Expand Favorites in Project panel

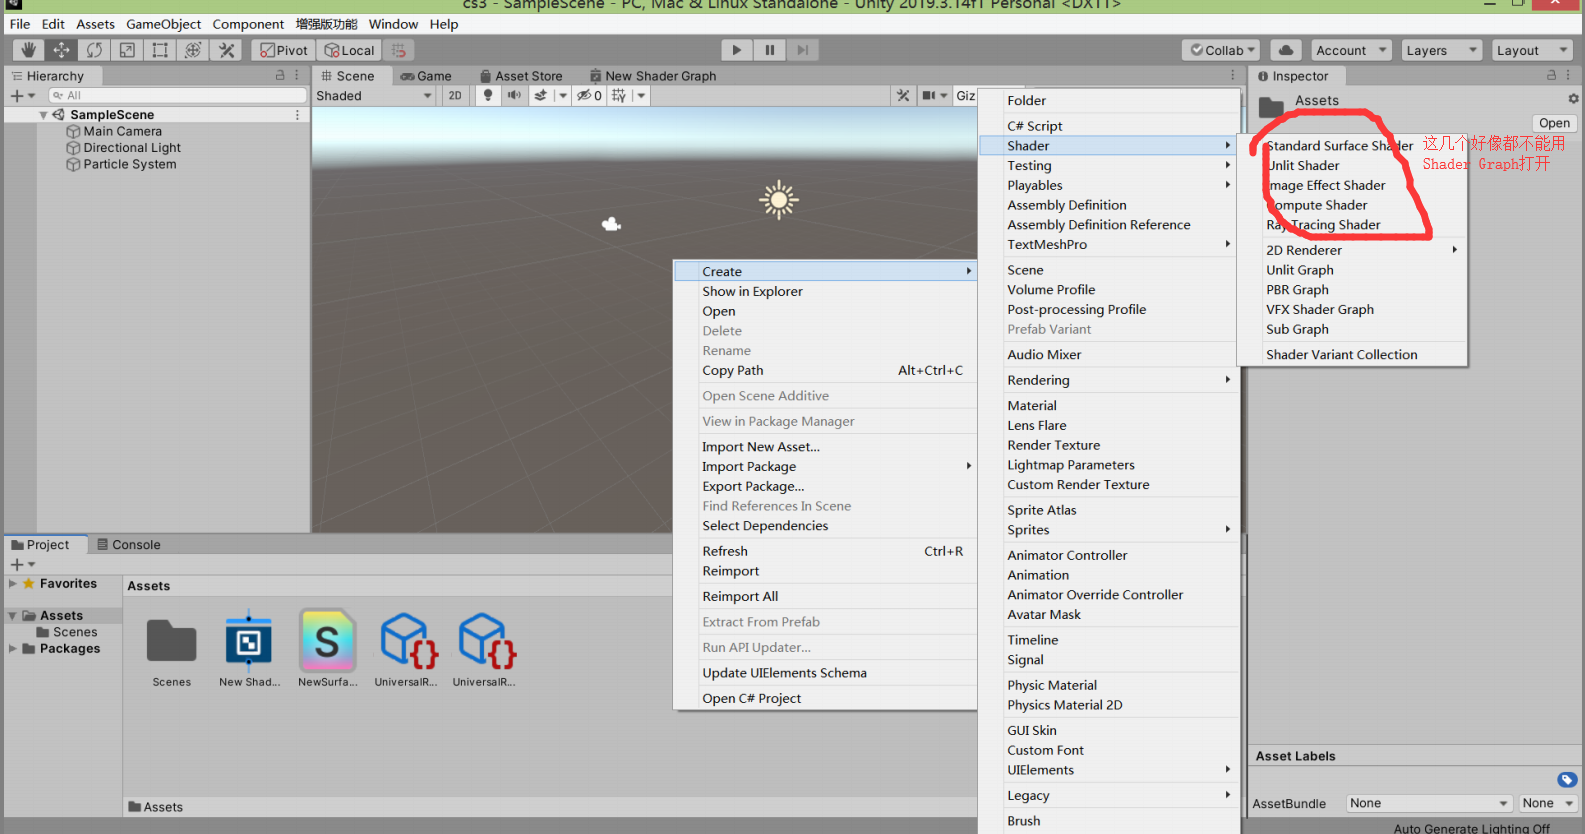tap(13, 583)
